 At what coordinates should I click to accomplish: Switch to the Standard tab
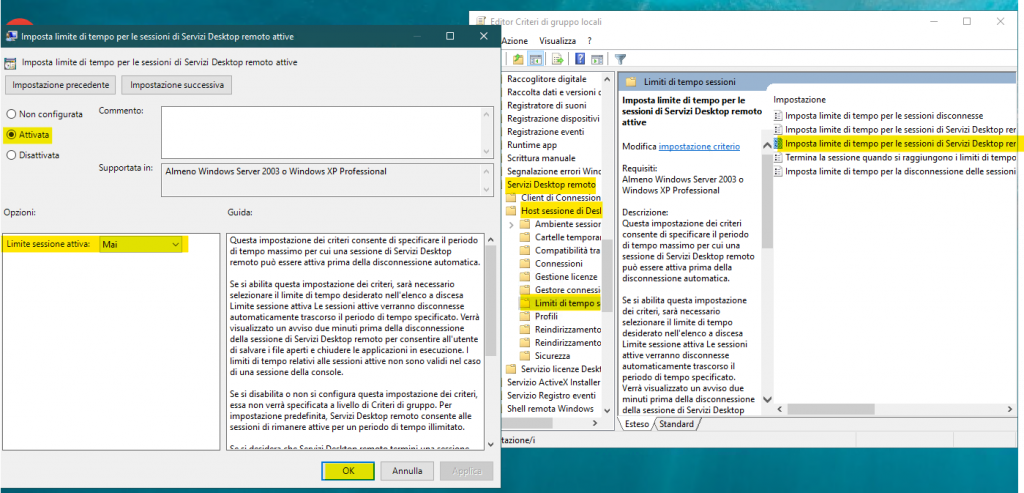(x=677, y=424)
